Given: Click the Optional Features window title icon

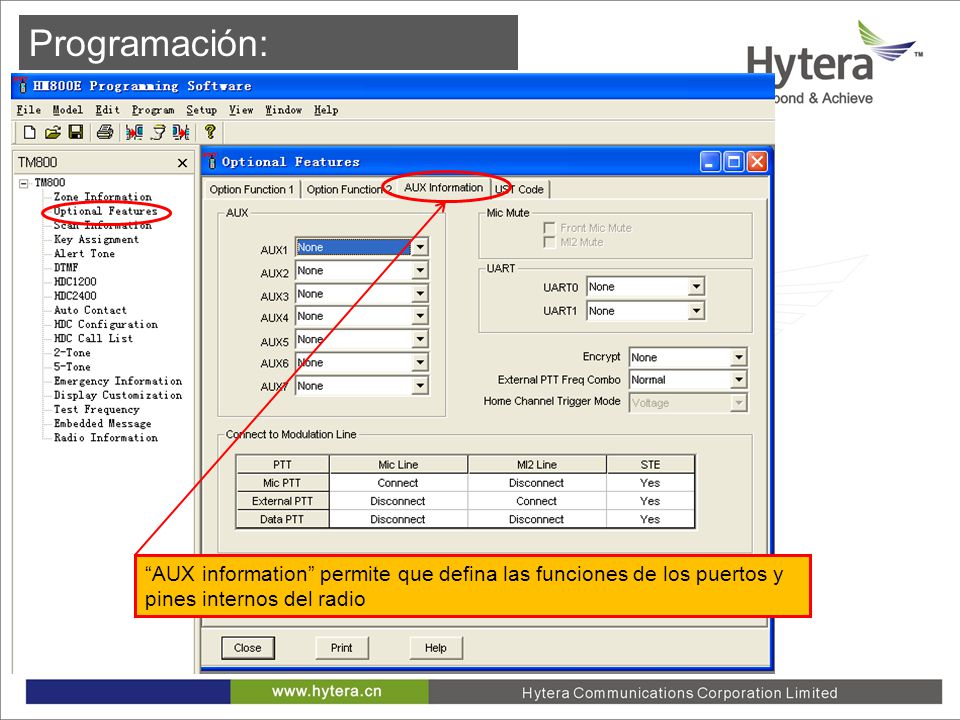Looking at the screenshot, I should [211, 161].
